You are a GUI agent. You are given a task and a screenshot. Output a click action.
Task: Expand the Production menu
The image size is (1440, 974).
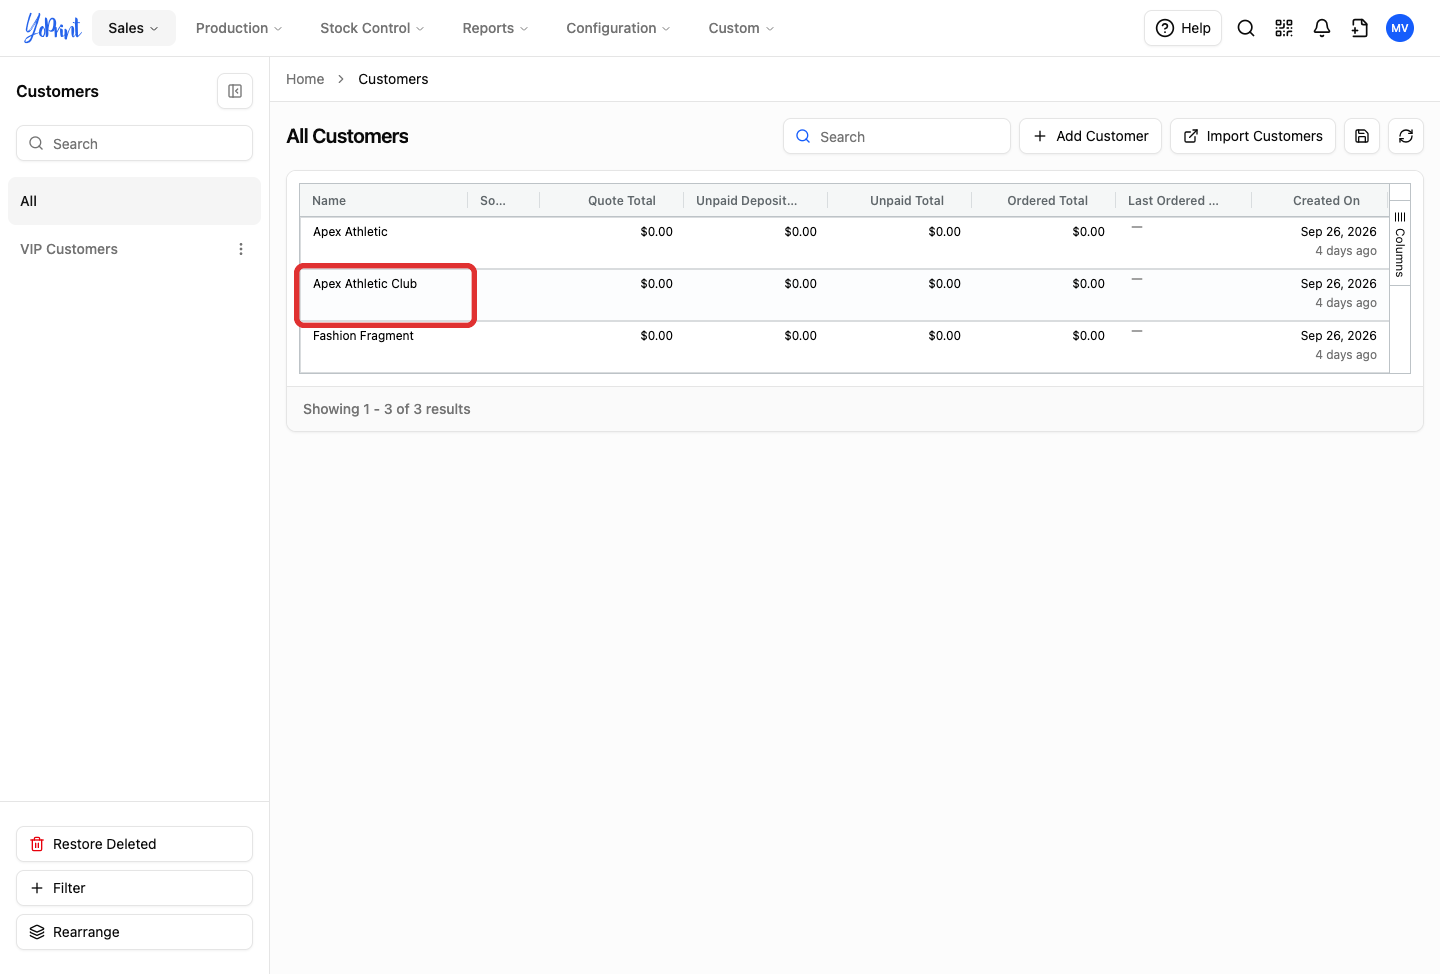239,28
